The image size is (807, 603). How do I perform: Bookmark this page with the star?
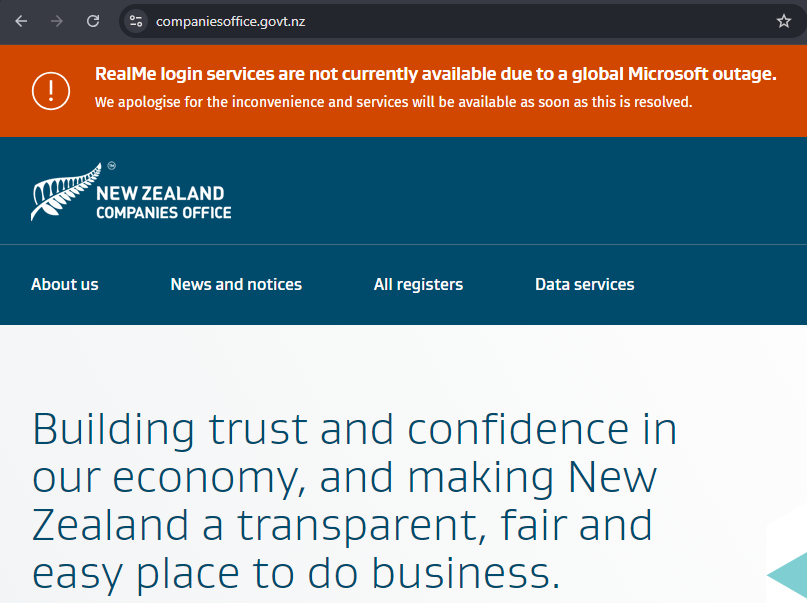pos(784,21)
